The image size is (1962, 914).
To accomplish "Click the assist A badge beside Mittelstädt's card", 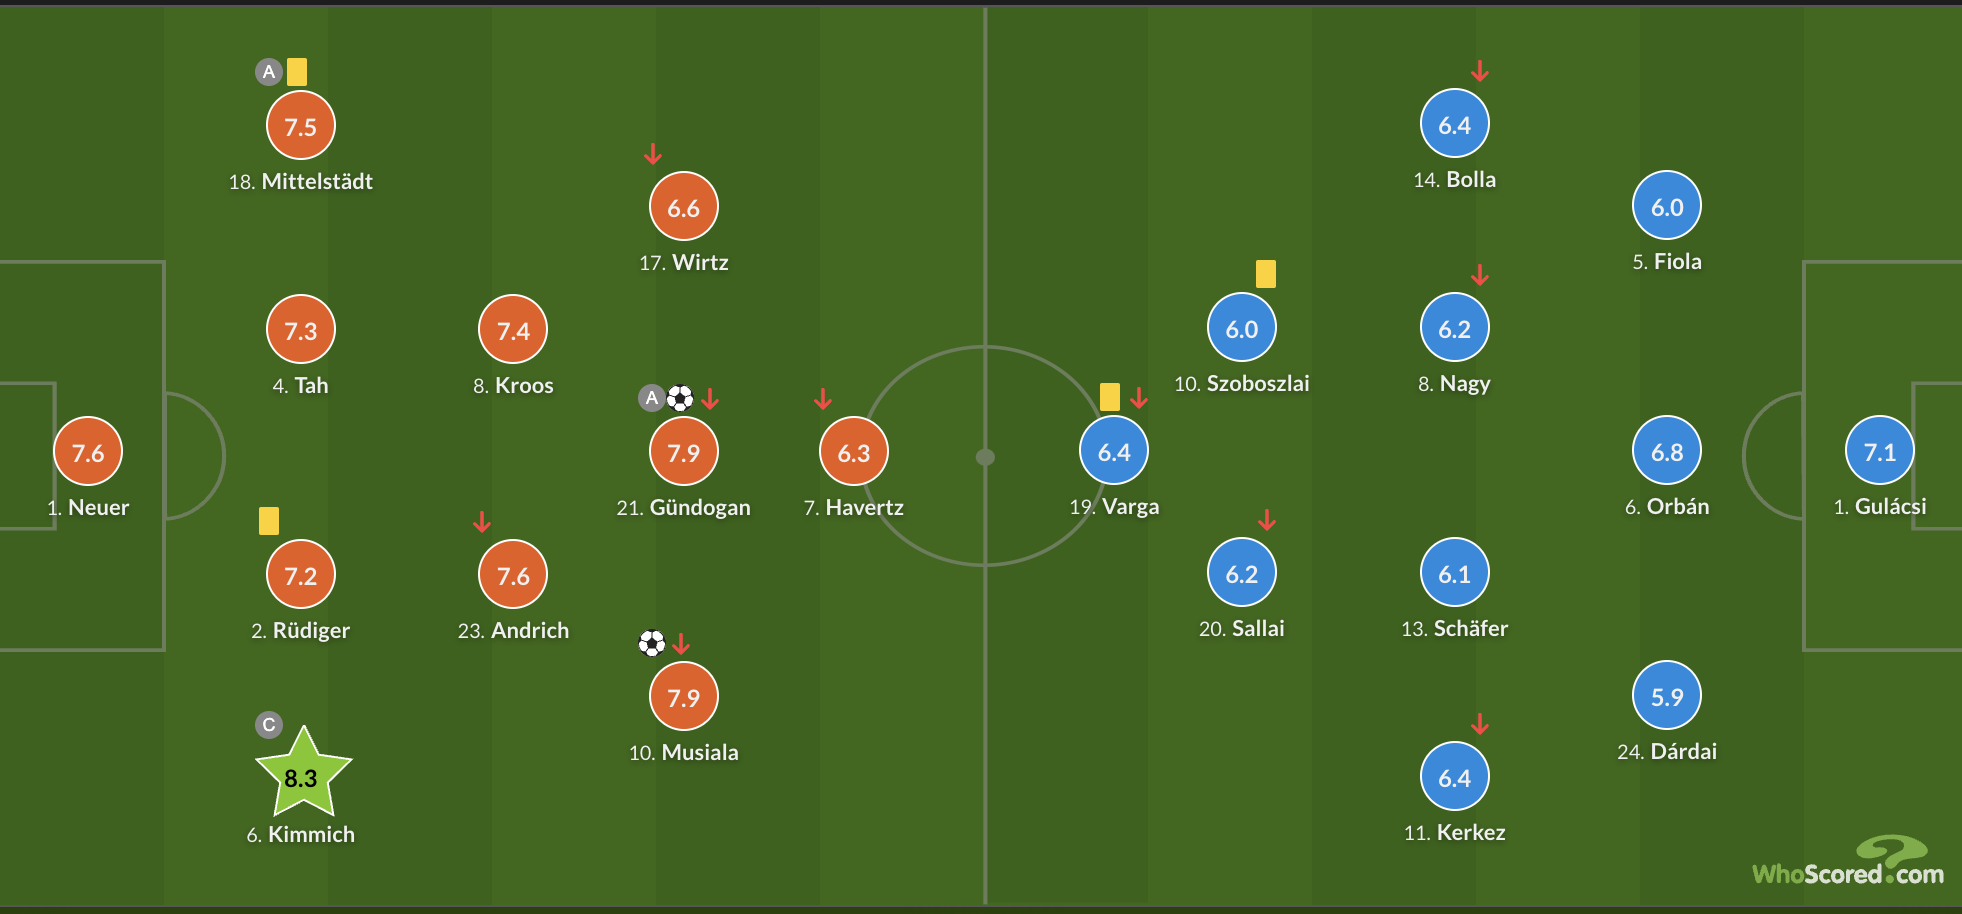I will click(x=268, y=72).
